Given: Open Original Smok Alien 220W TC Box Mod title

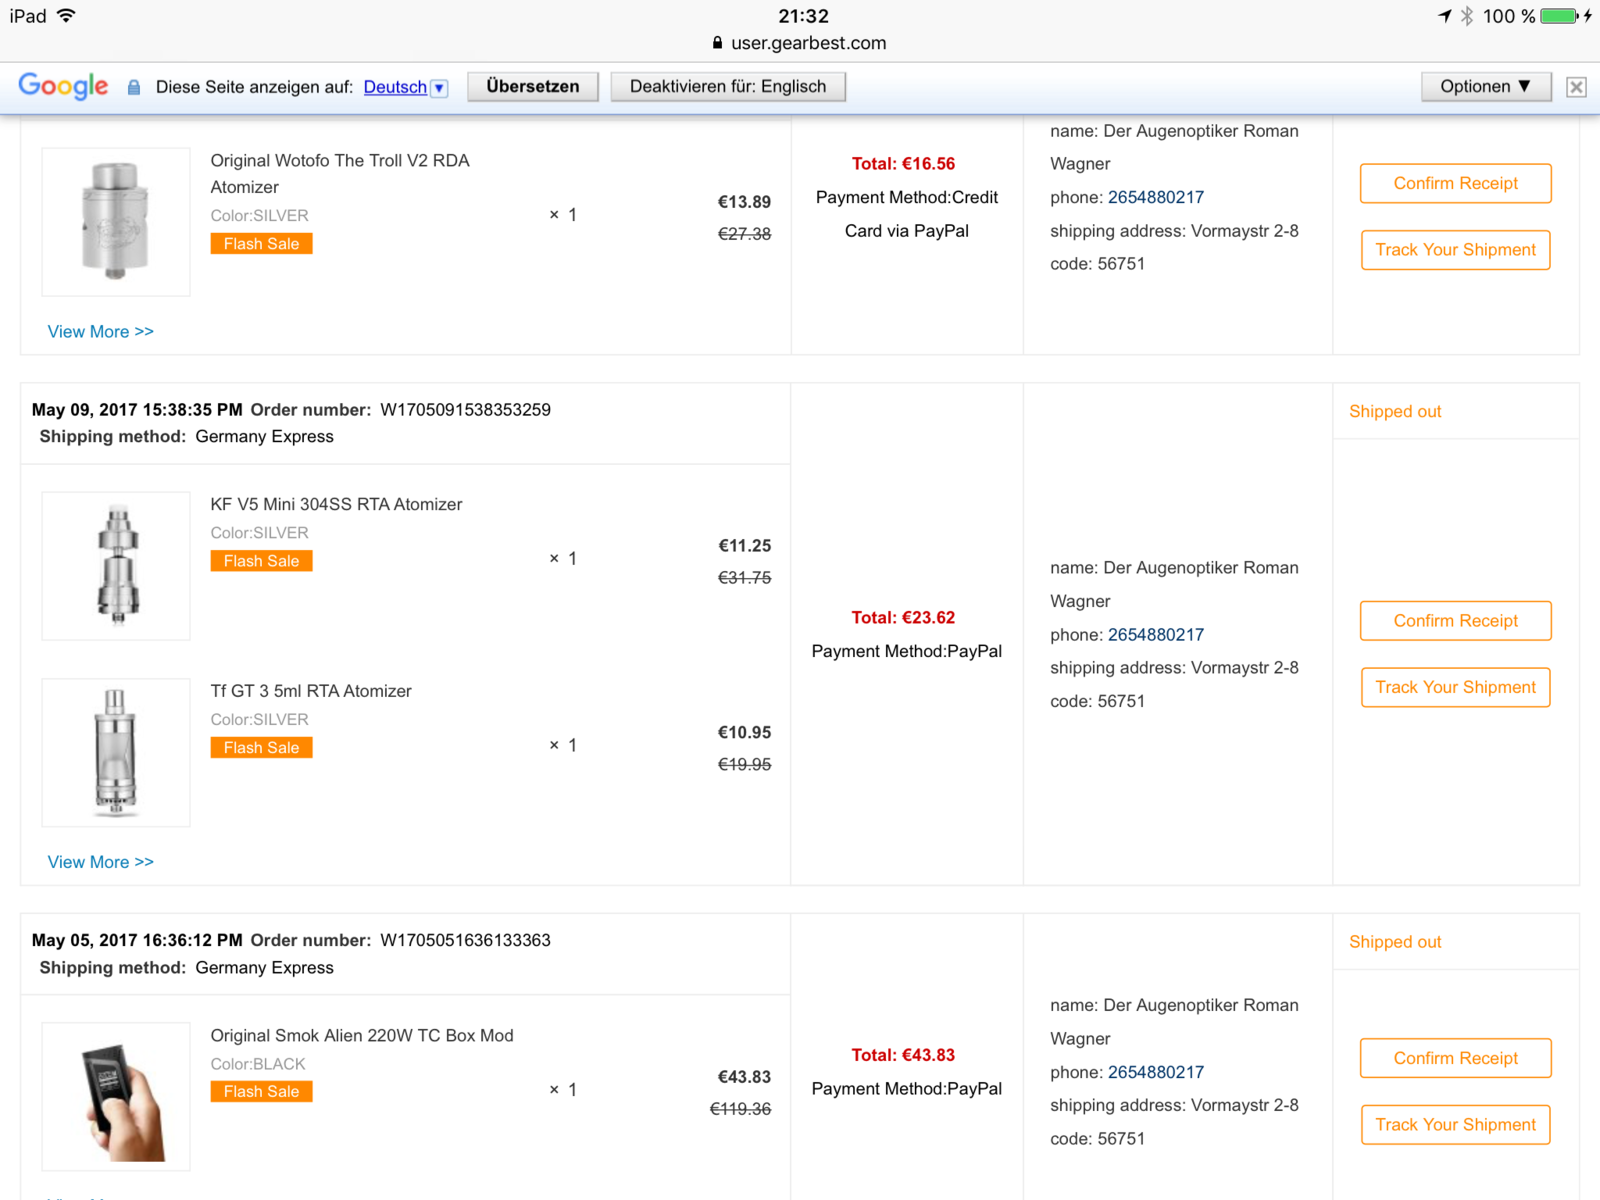Looking at the screenshot, I should pyautogui.click(x=362, y=1036).
